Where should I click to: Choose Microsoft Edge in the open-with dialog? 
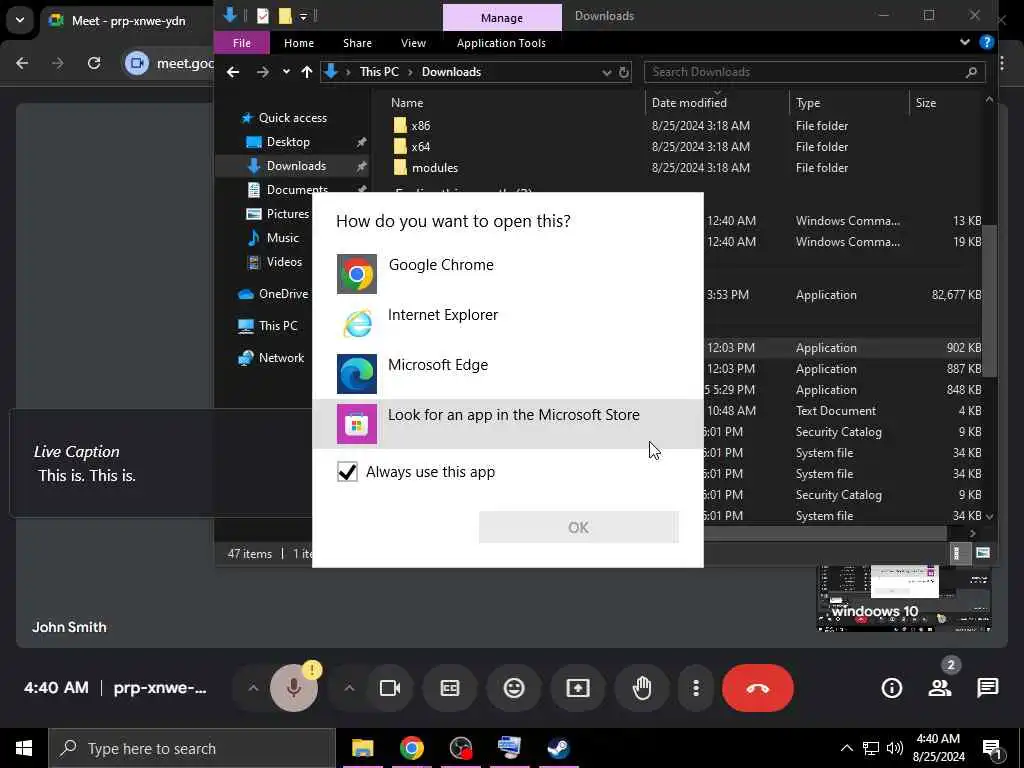[507, 374]
